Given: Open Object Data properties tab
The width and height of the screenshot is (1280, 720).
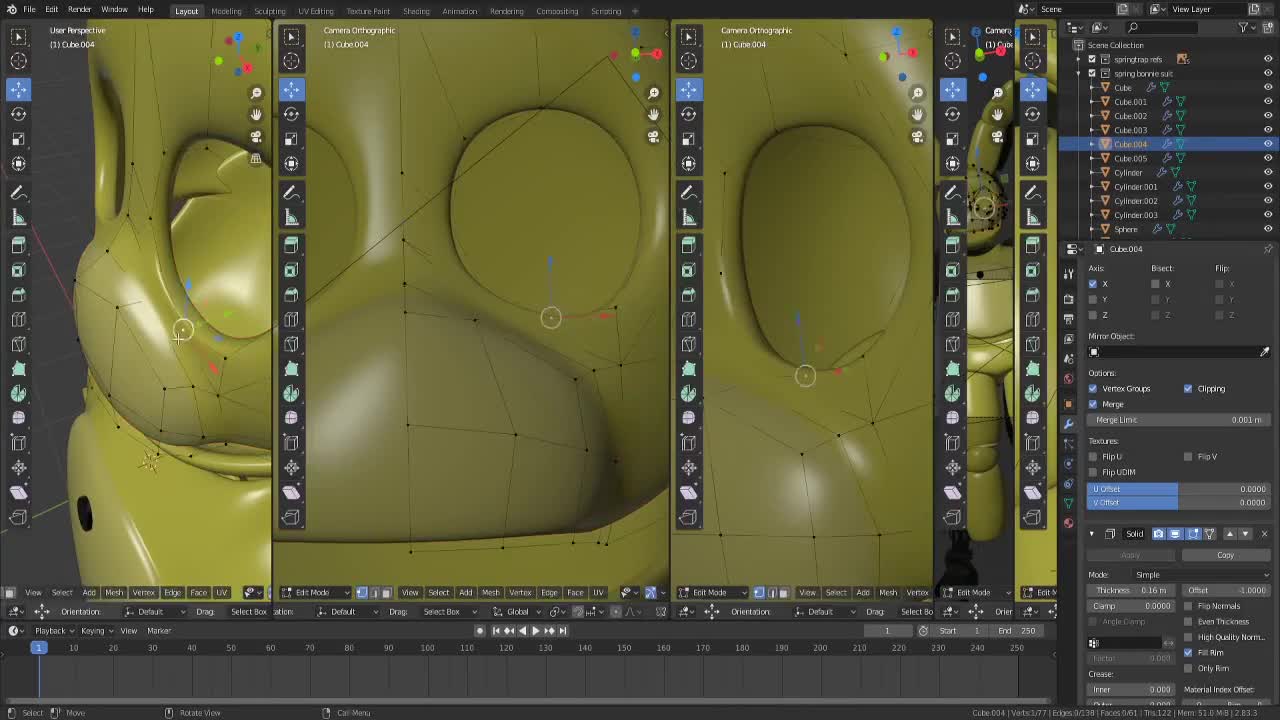Looking at the screenshot, I should pyautogui.click(x=1068, y=503).
